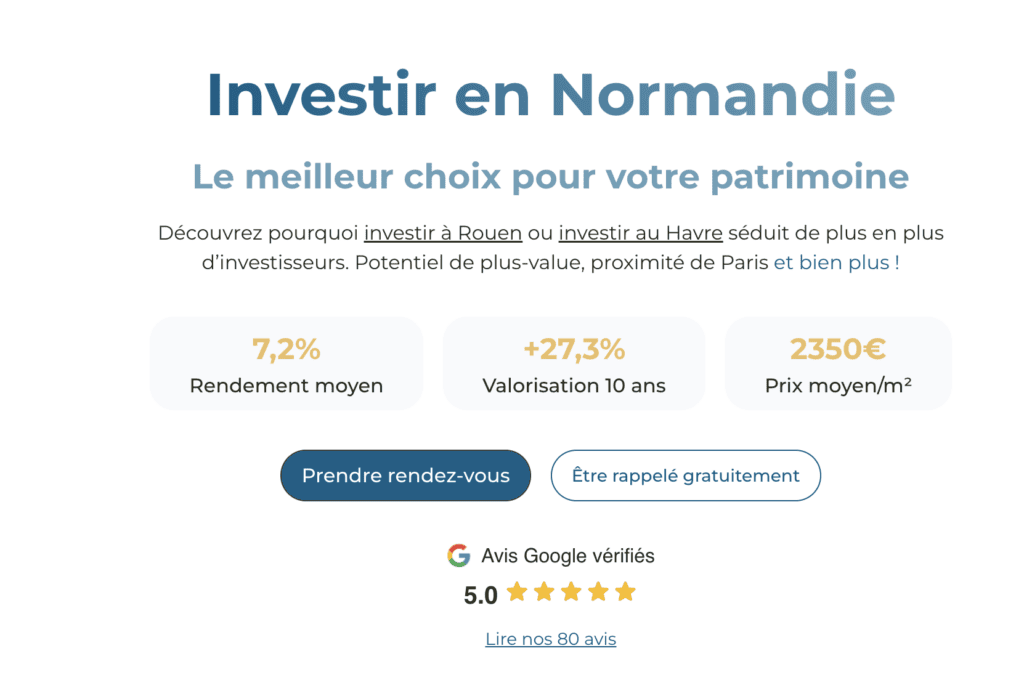The width and height of the screenshot is (1024, 696).
Task: Select the '2350€ Prix moyen/m²' card
Action: (838, 363)
